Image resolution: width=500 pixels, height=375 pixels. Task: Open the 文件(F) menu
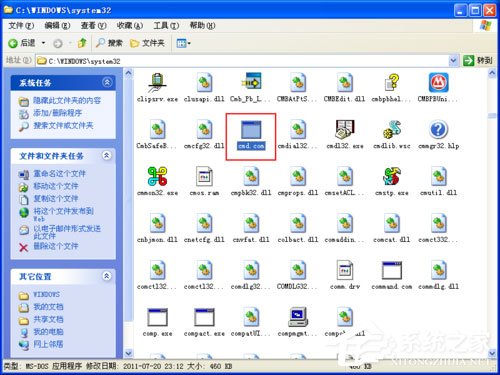pyautogui.click(x=21, y=25)
